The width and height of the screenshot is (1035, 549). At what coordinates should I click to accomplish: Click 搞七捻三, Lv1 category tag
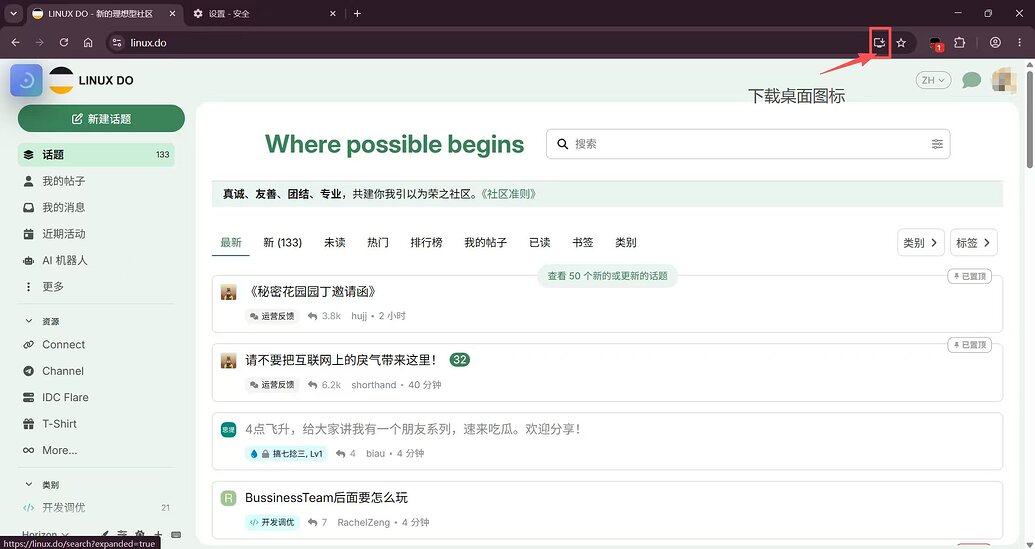point(286,453)
